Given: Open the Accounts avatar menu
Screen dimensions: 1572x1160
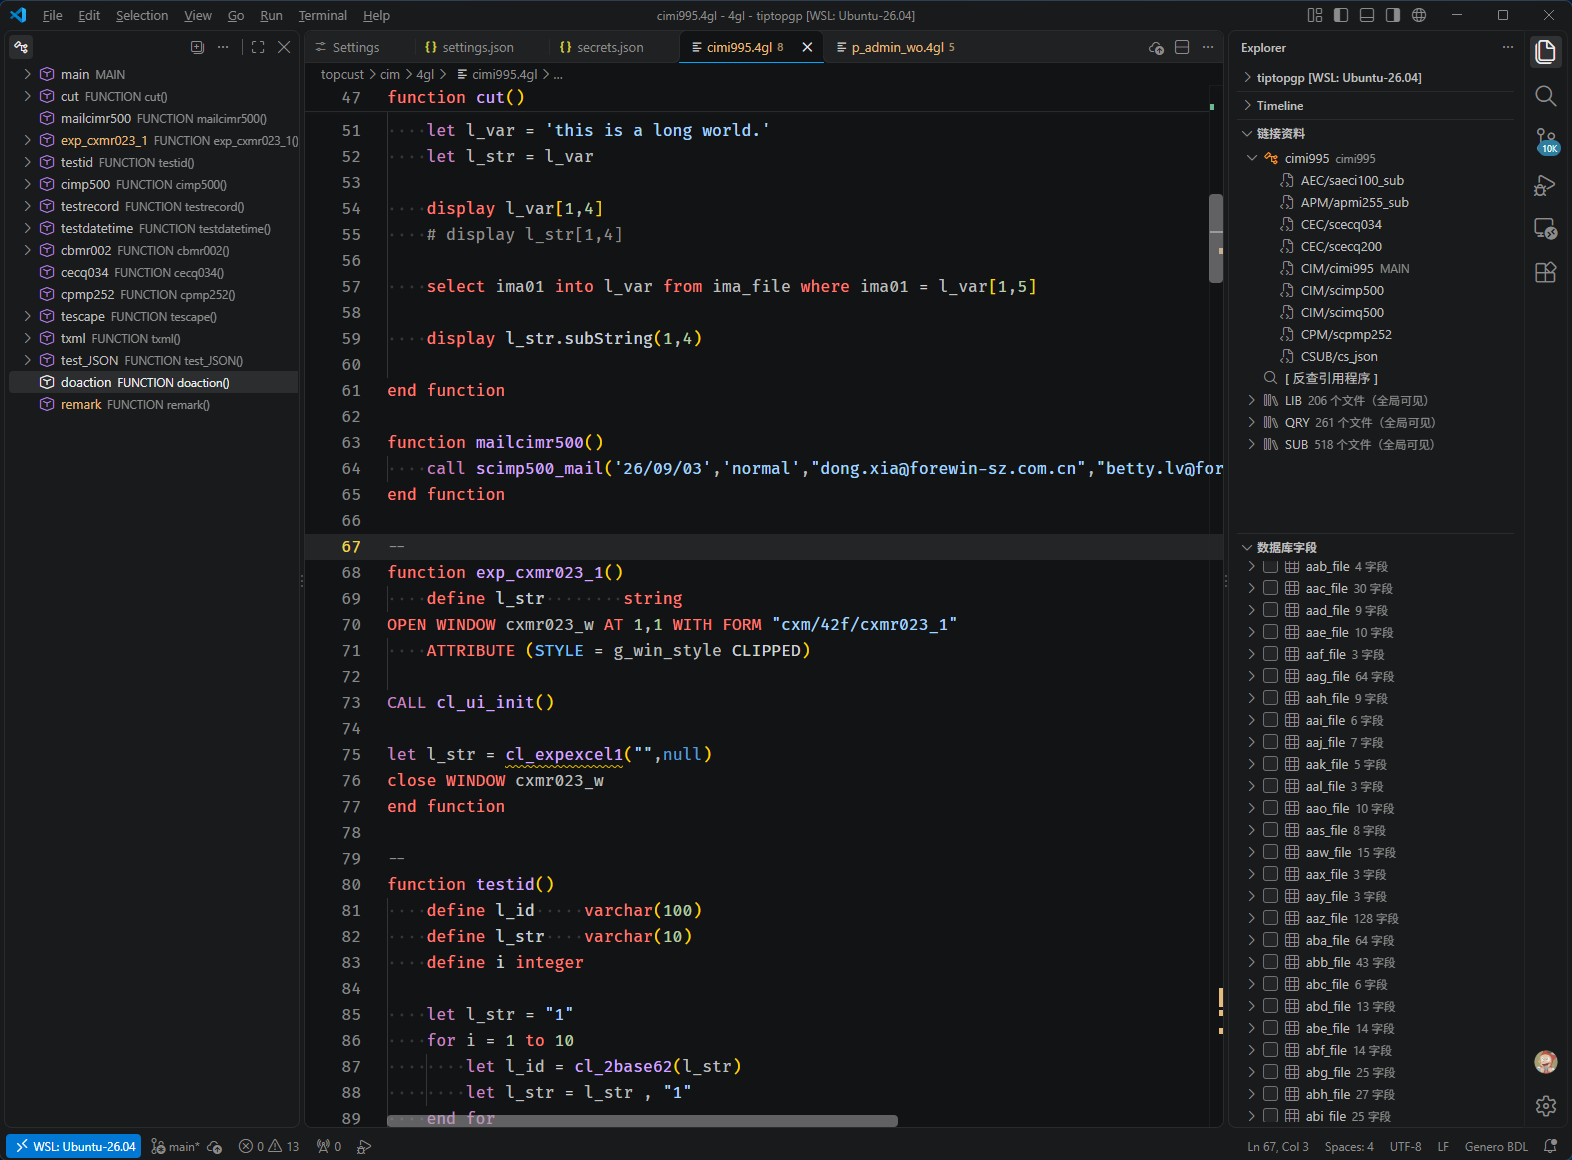Looking at the screenshot, I should coord(1546,1061).
